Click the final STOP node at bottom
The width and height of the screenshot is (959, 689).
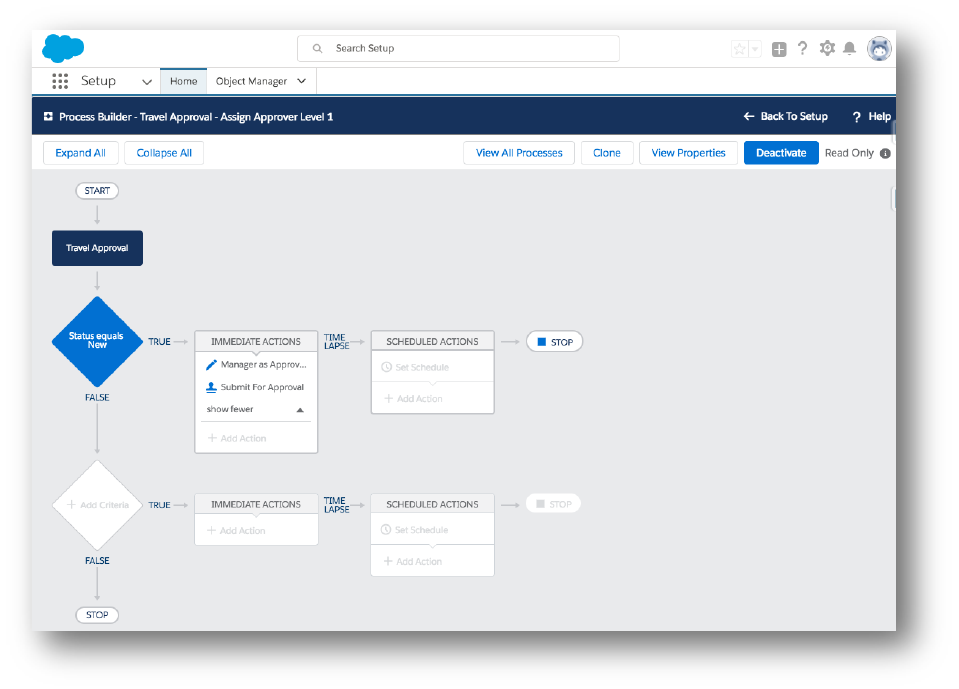(97, 615)
